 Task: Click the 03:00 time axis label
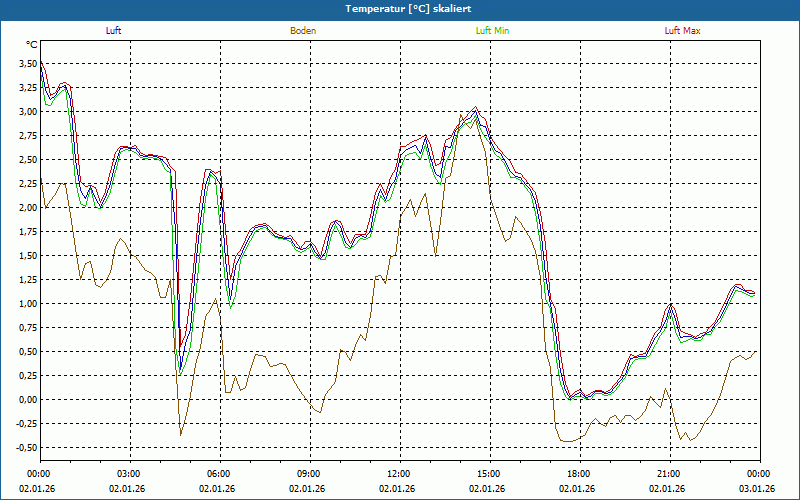[x=128, y=474]
